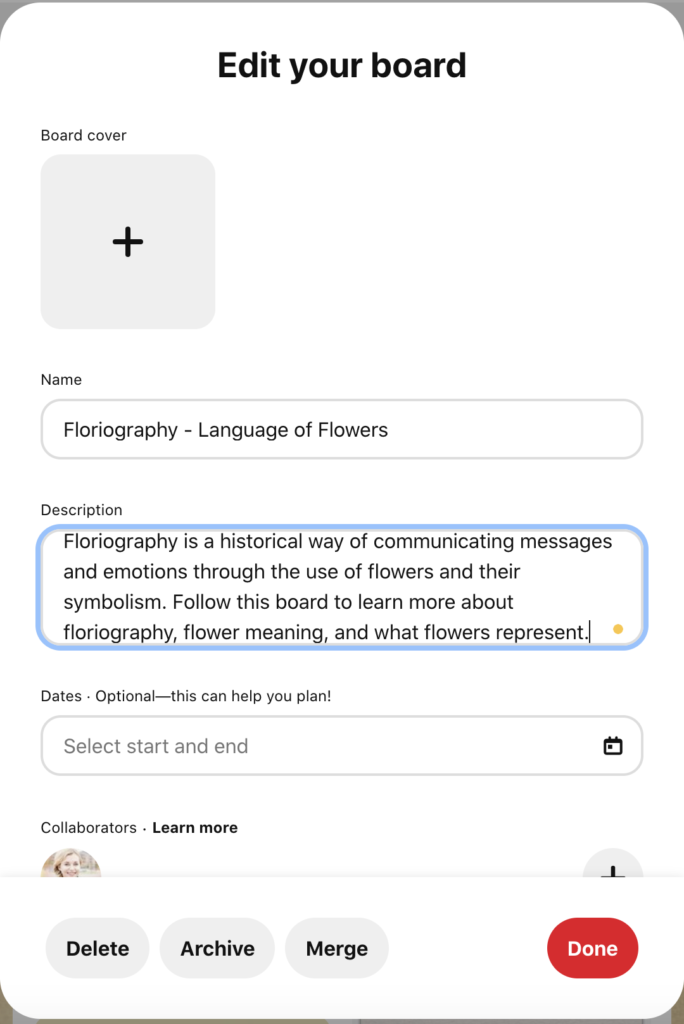Select the Merge button
Screen dimensions: 684x1024
[337, 949]
